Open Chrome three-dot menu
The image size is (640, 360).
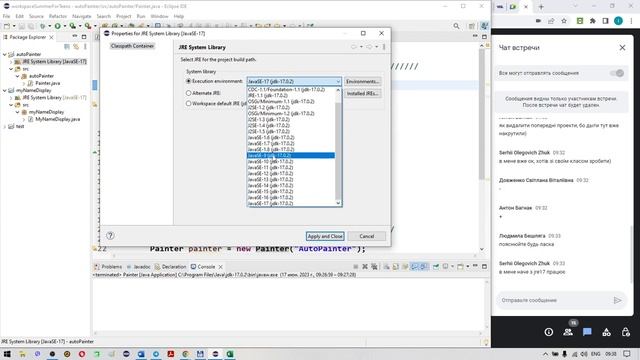(631, 21)
